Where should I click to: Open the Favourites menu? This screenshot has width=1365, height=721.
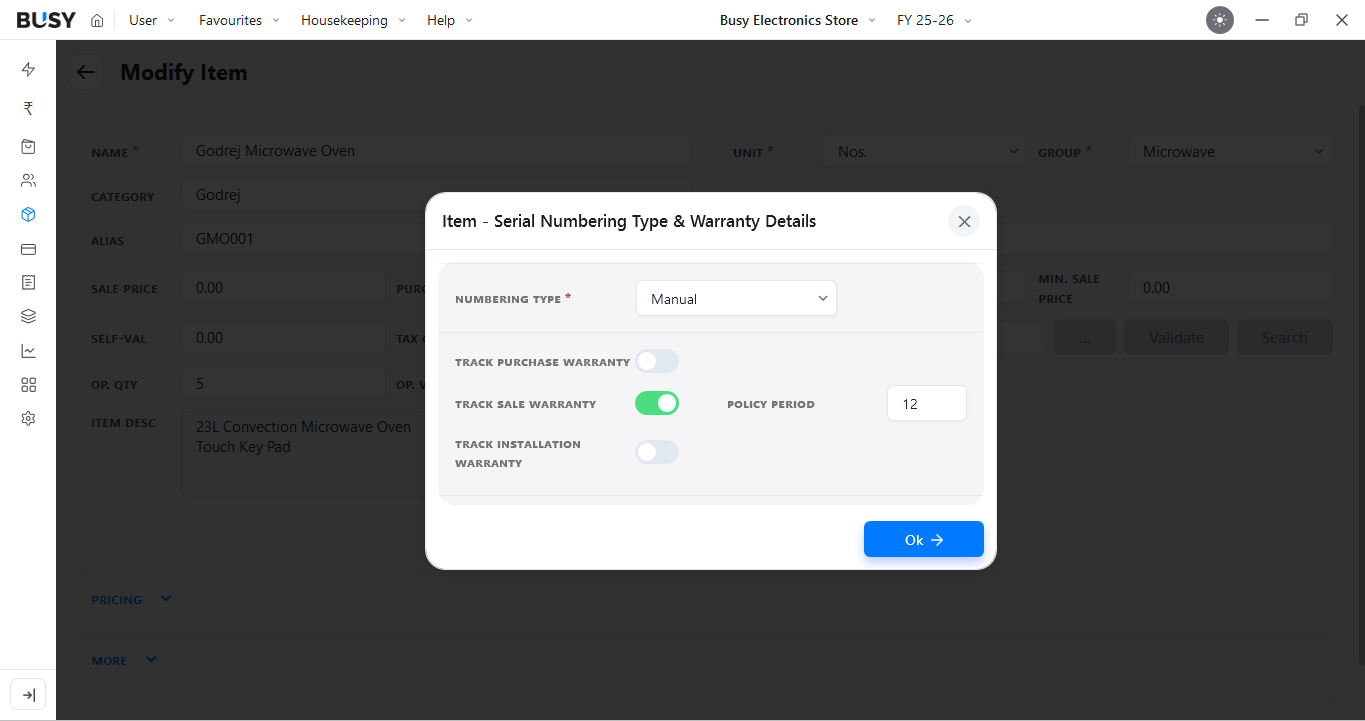(x=239, y=20)
